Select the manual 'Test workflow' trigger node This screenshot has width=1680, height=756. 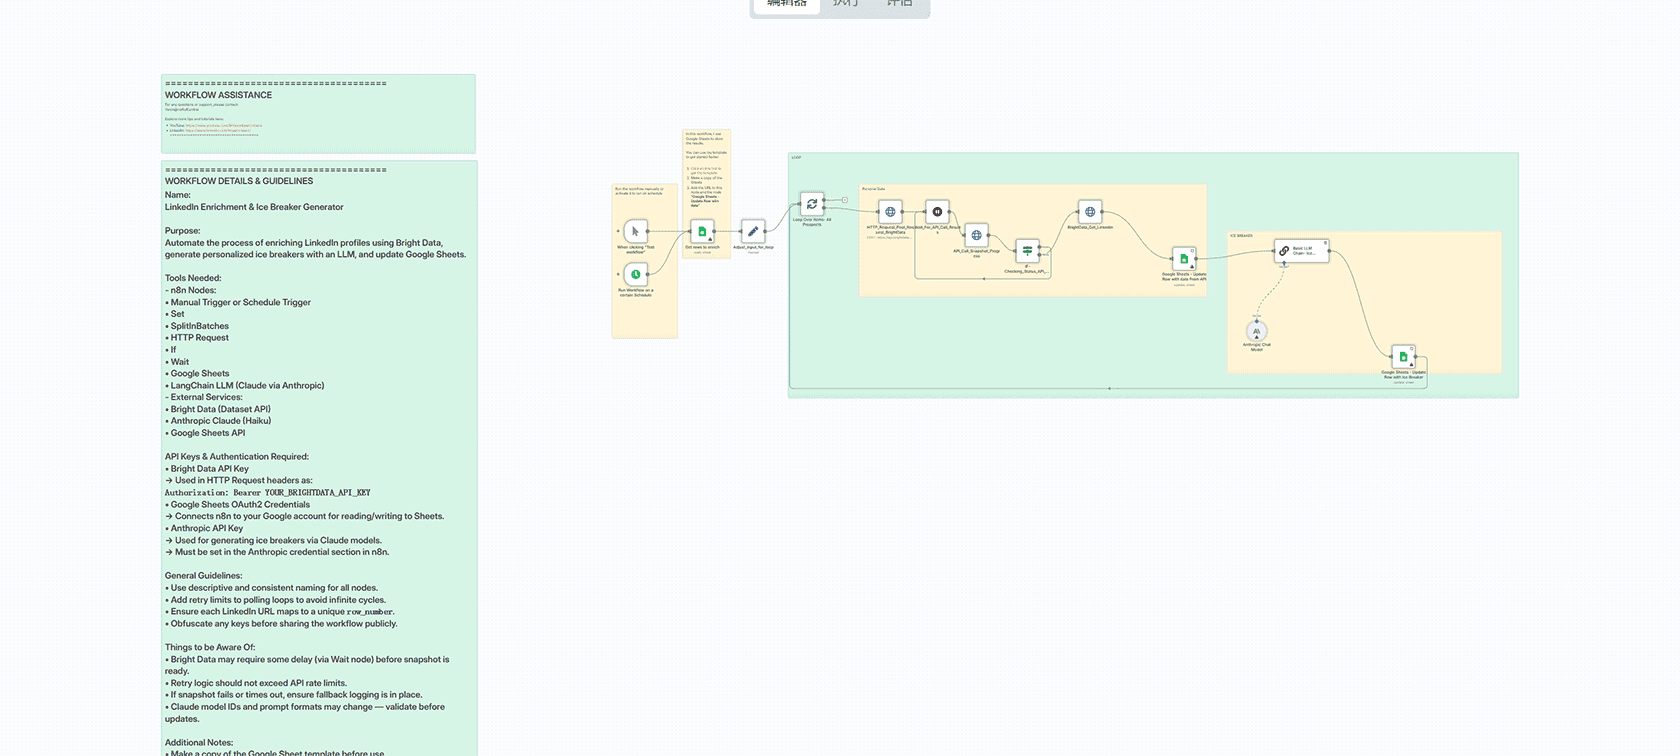pos(635,231)
